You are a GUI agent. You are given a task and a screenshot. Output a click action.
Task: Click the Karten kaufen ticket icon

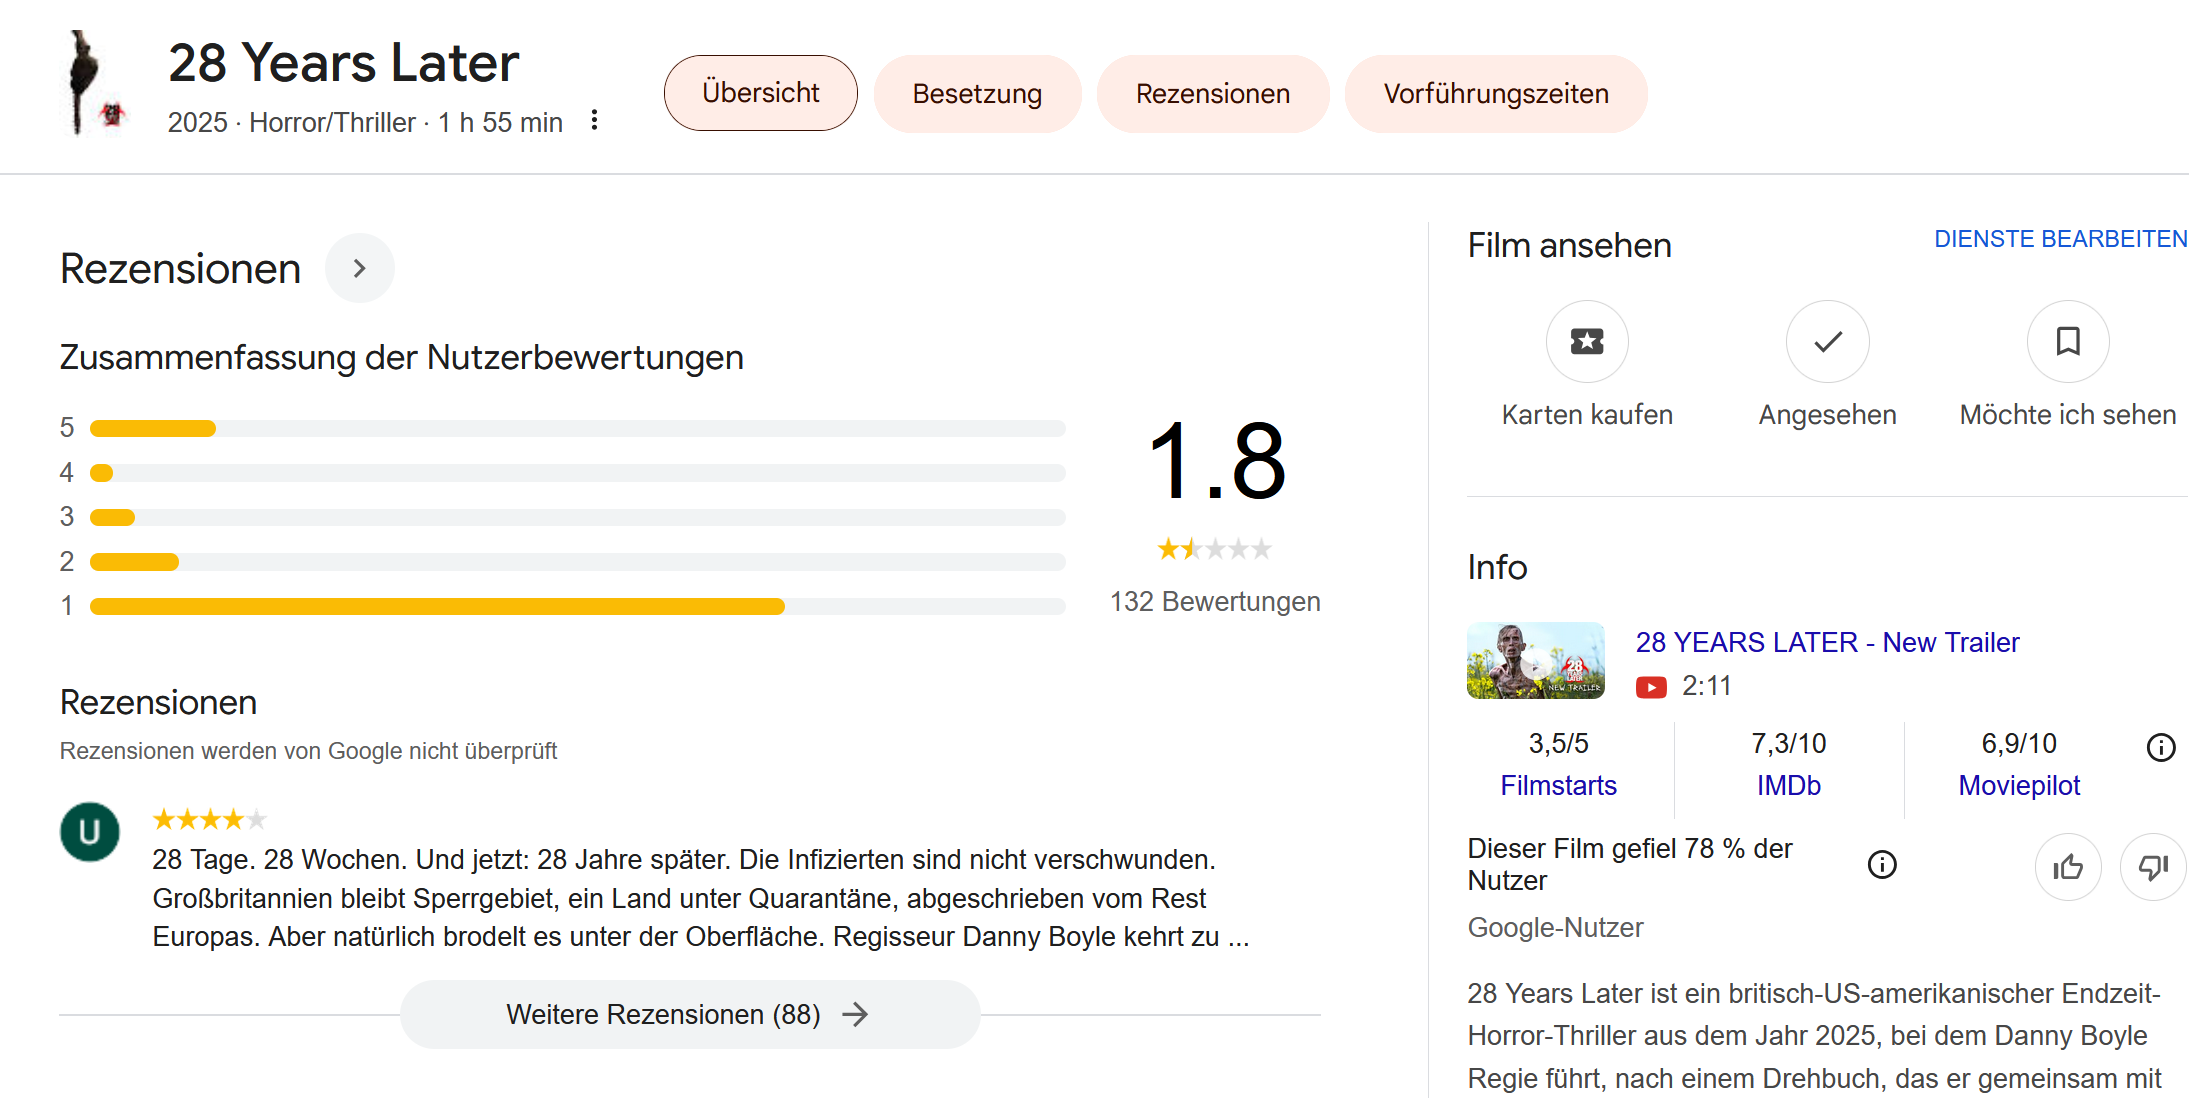(x=1587, y=342)
